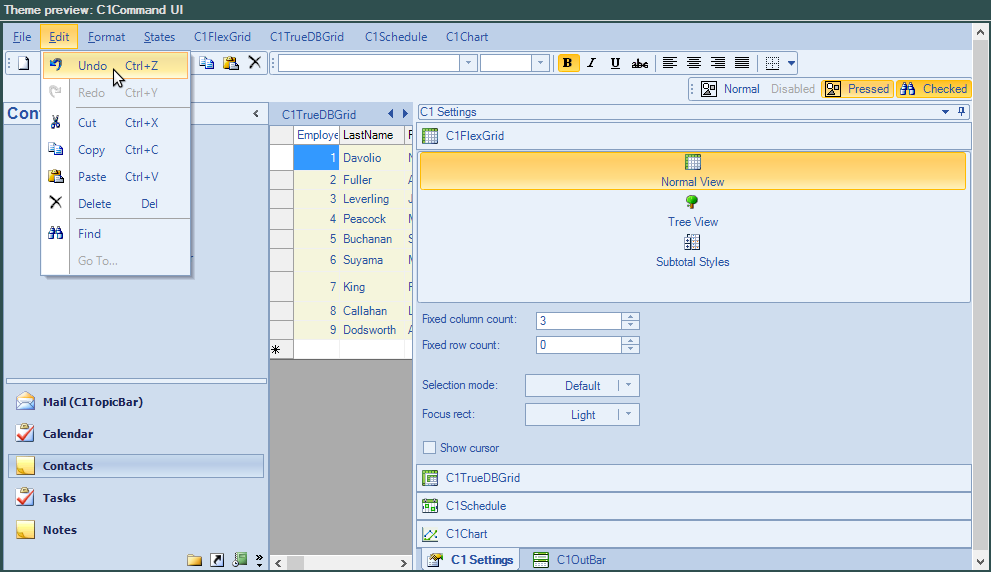
Task: Click the Justify alignment icon
Action: pyautogui.click(x=742, y=63)
